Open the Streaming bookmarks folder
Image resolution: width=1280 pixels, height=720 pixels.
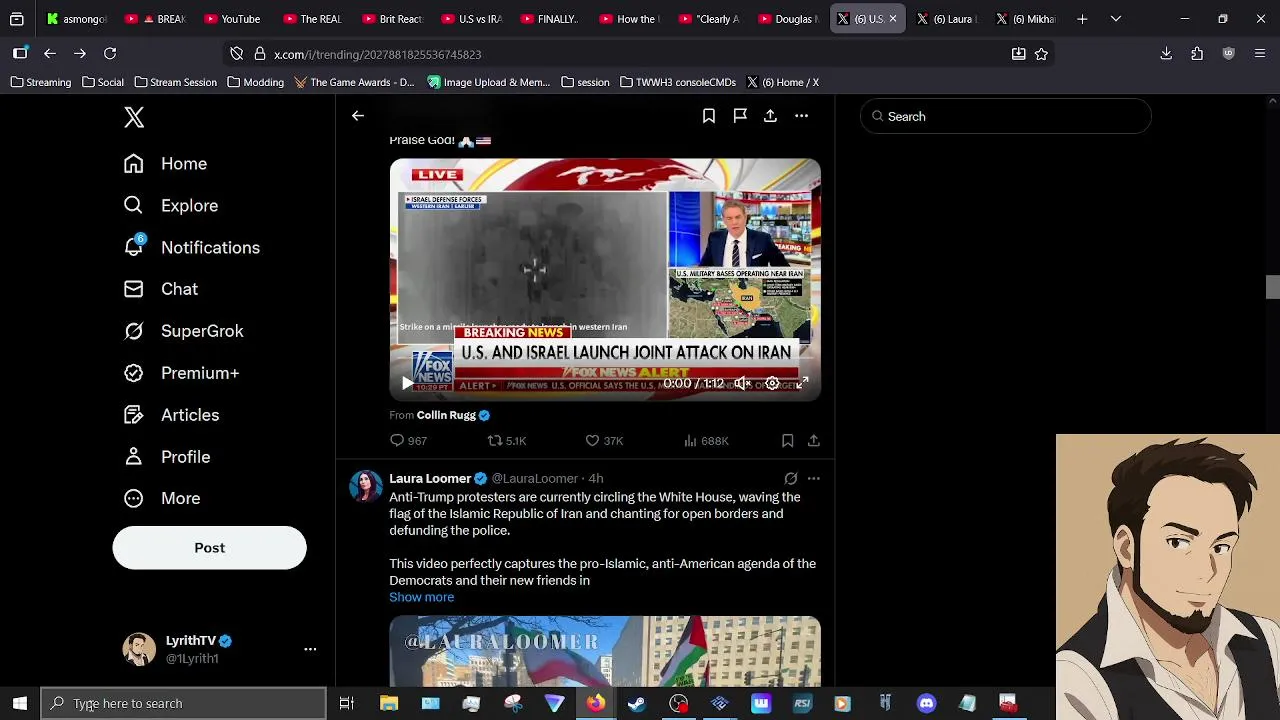click(x=41, y=82)
